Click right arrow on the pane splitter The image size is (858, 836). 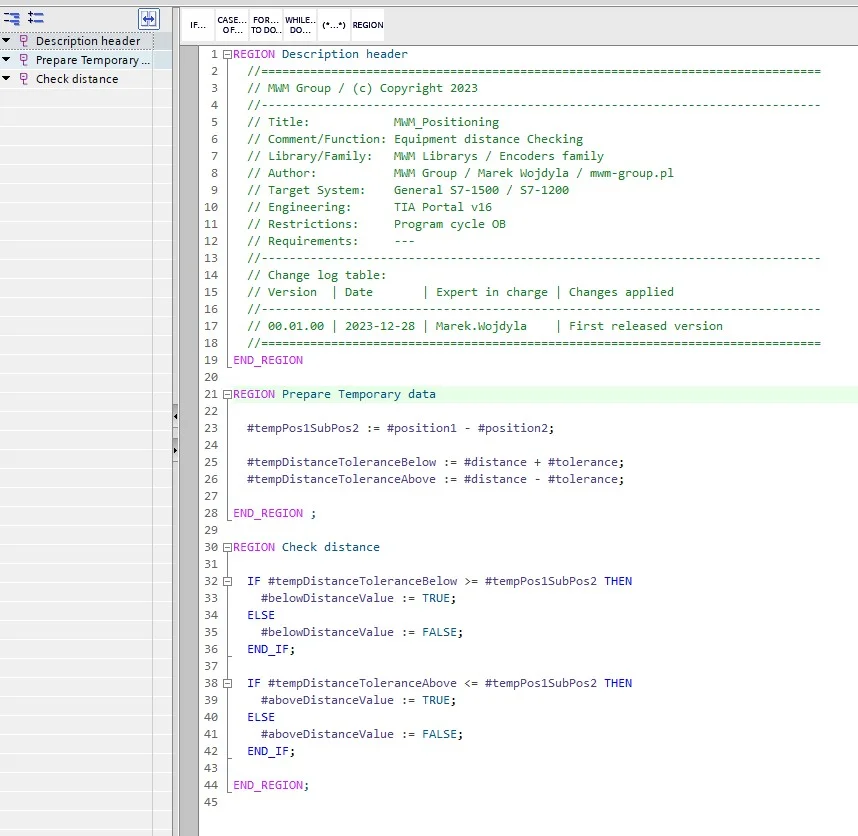click(x=175, y=451)
